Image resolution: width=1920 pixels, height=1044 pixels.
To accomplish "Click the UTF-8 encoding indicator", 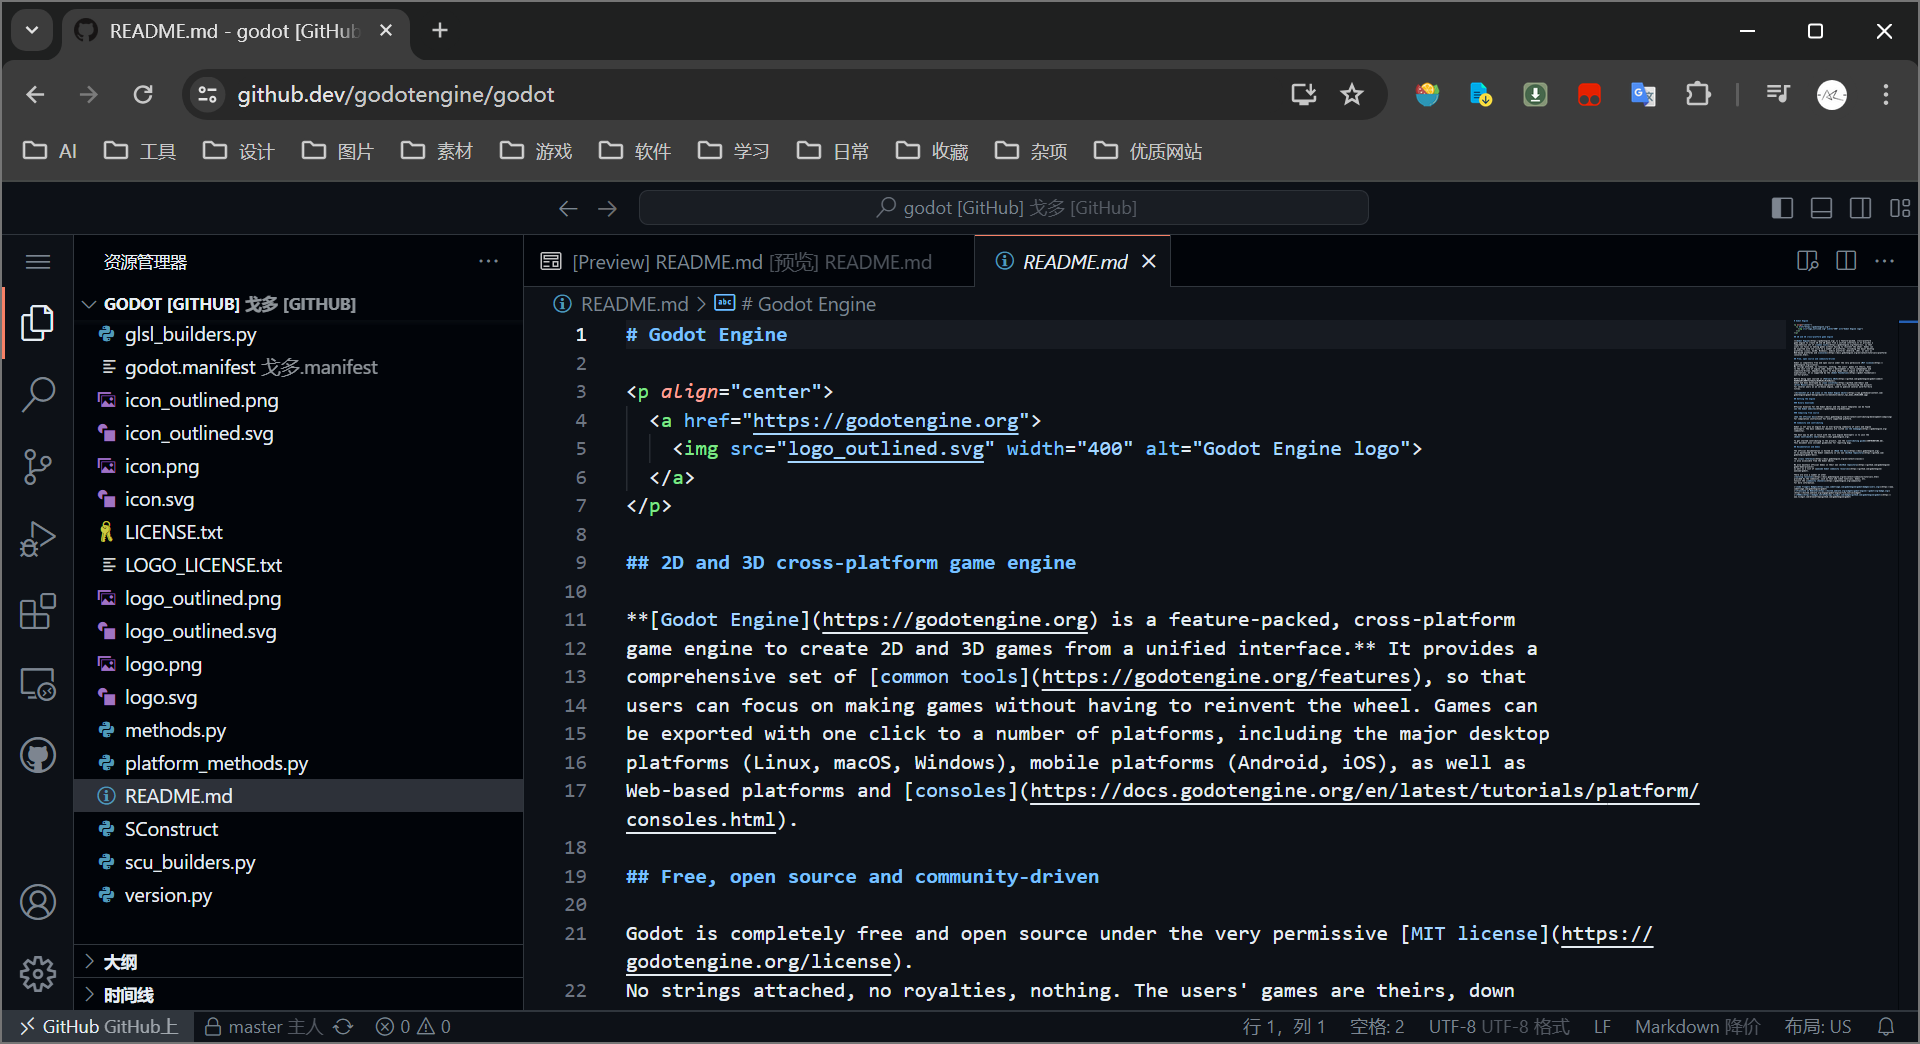I will (x=1498, y=1027).
